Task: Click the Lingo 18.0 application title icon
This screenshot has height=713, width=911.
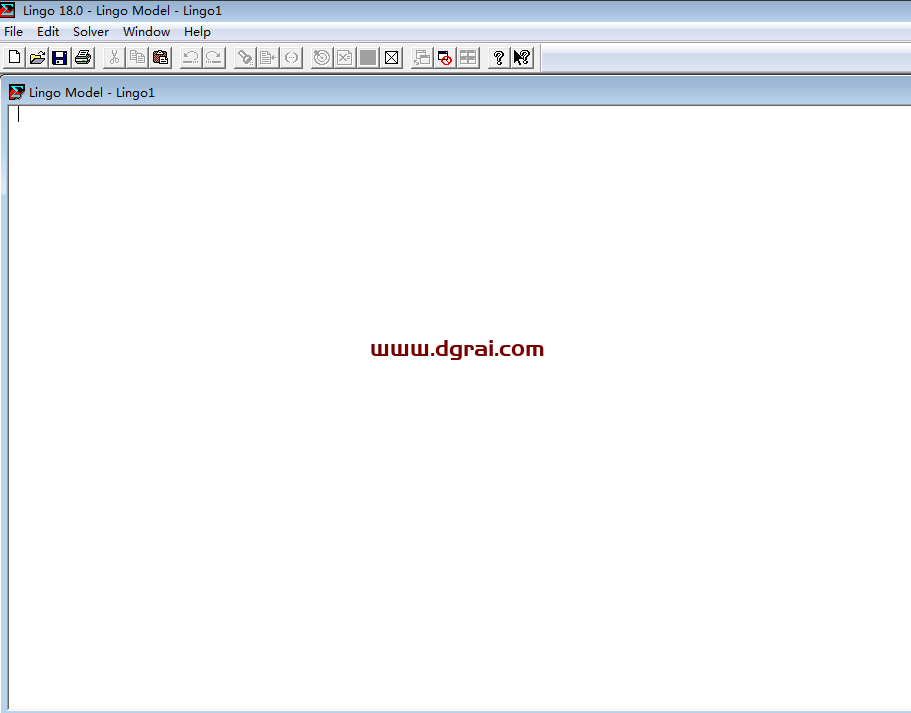Action: click(x=8, y=10)
